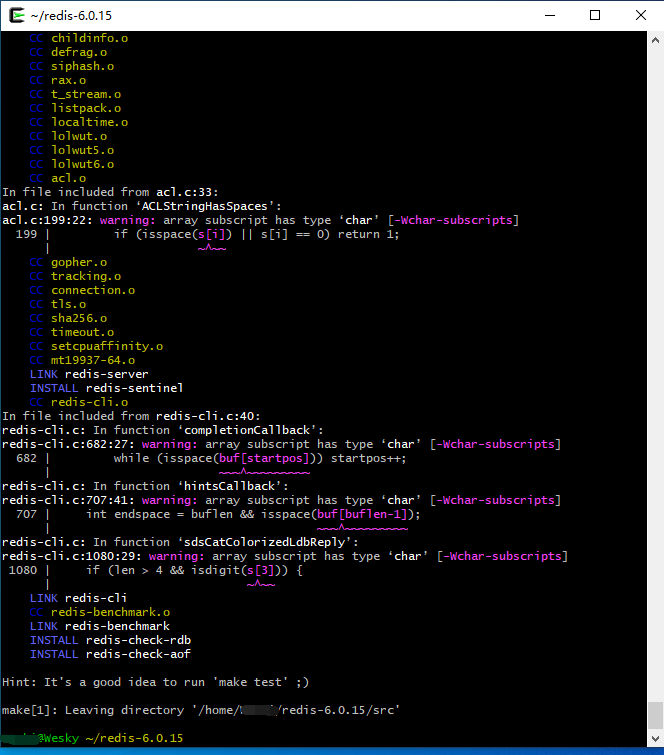Click the 'defrag.o' output line
The width and height of the screenshot is (664, 755).
click(x=68, y=52)
